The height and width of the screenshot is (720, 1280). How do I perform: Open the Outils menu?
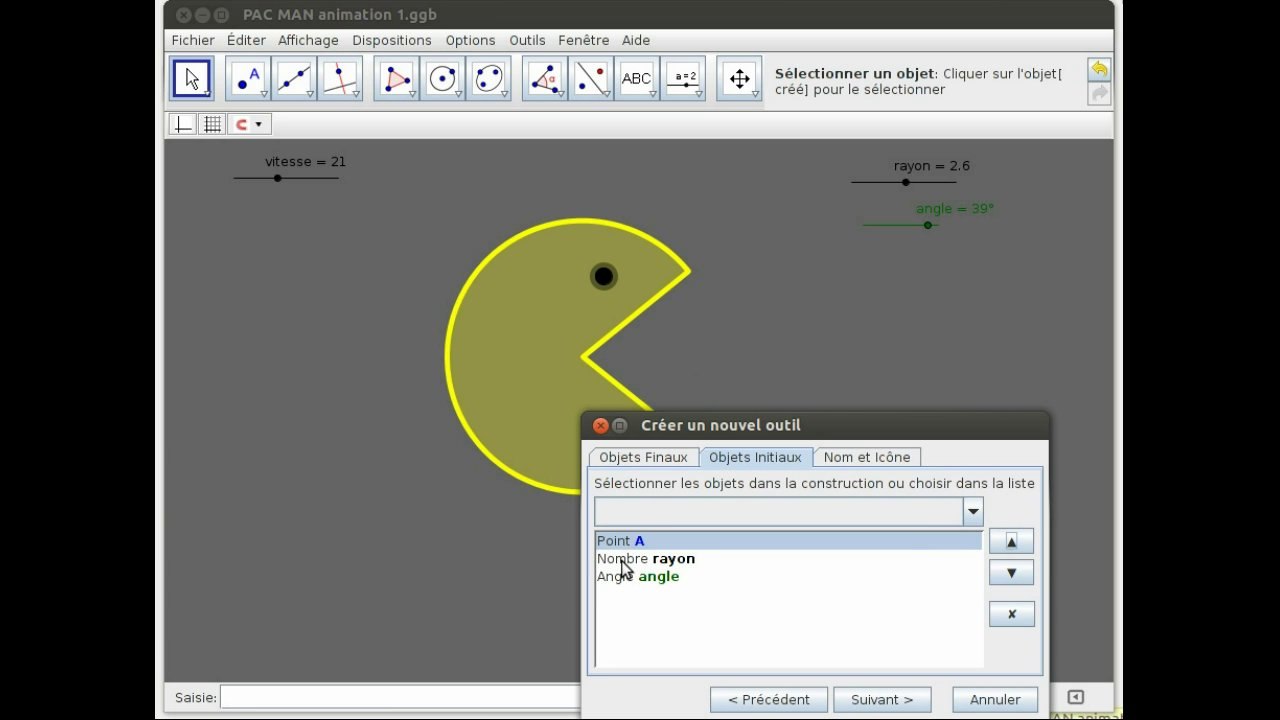[x=527, y=40]
